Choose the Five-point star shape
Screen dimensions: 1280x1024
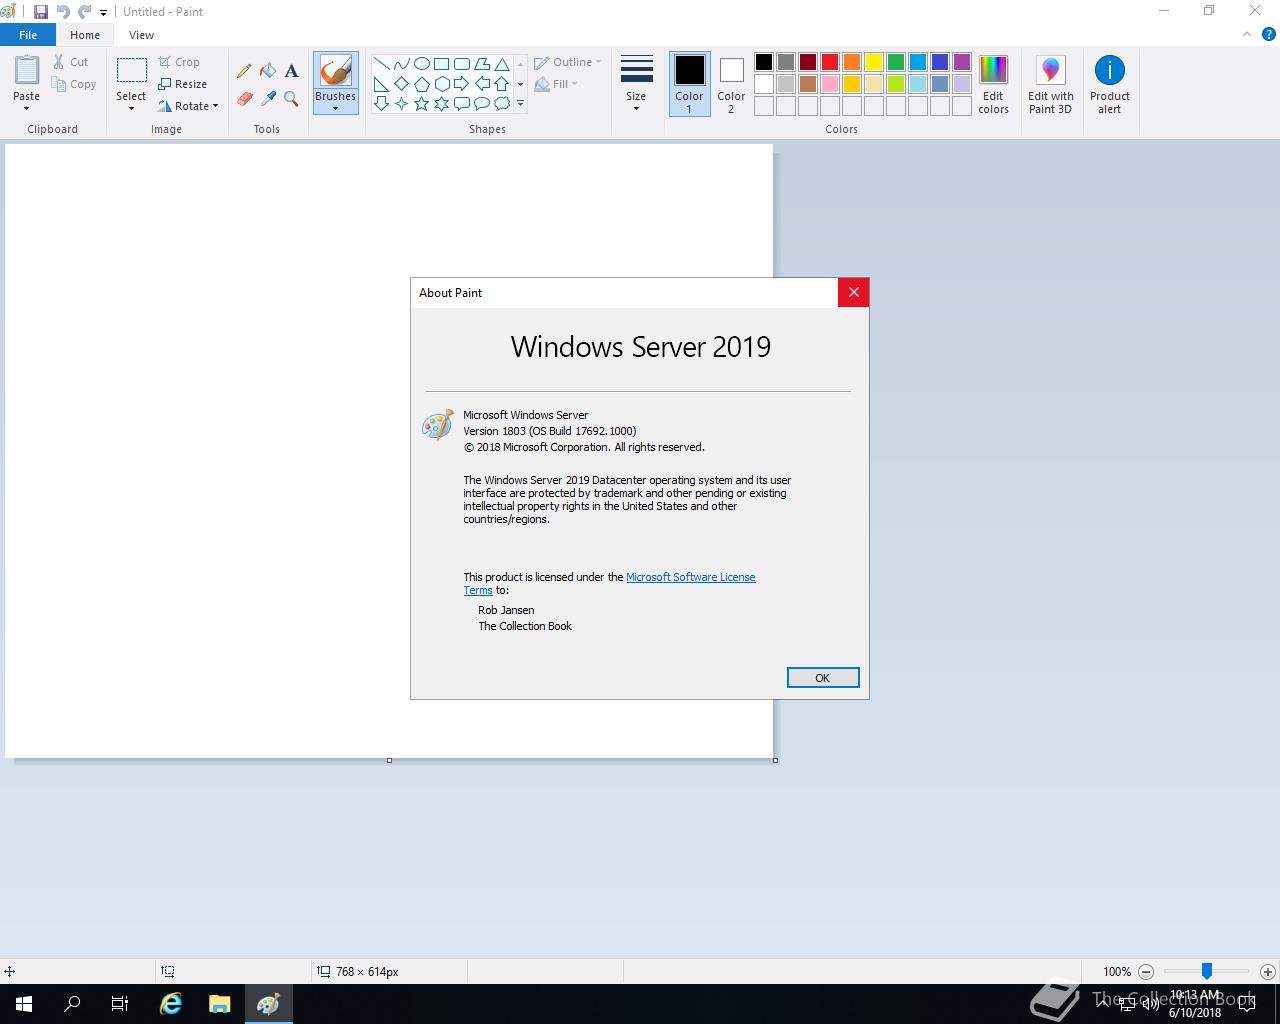click(x=422, y=104)
